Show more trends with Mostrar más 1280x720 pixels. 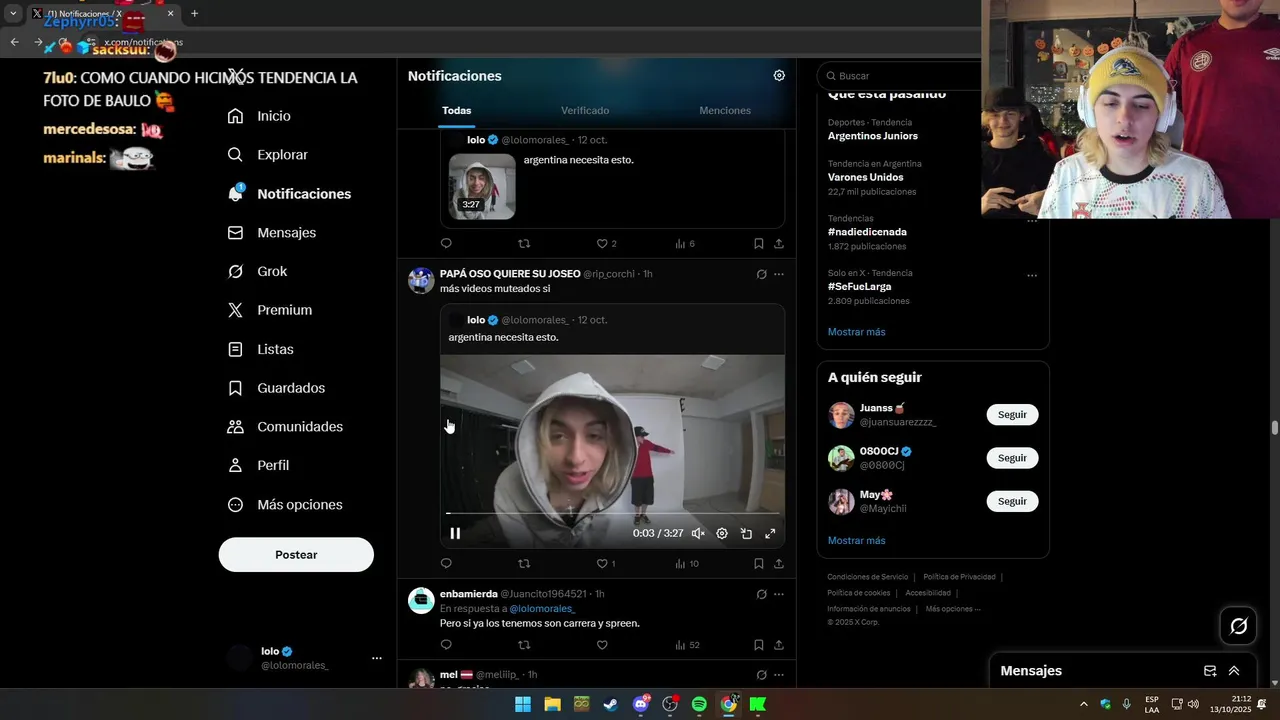[x=856, y=332]
